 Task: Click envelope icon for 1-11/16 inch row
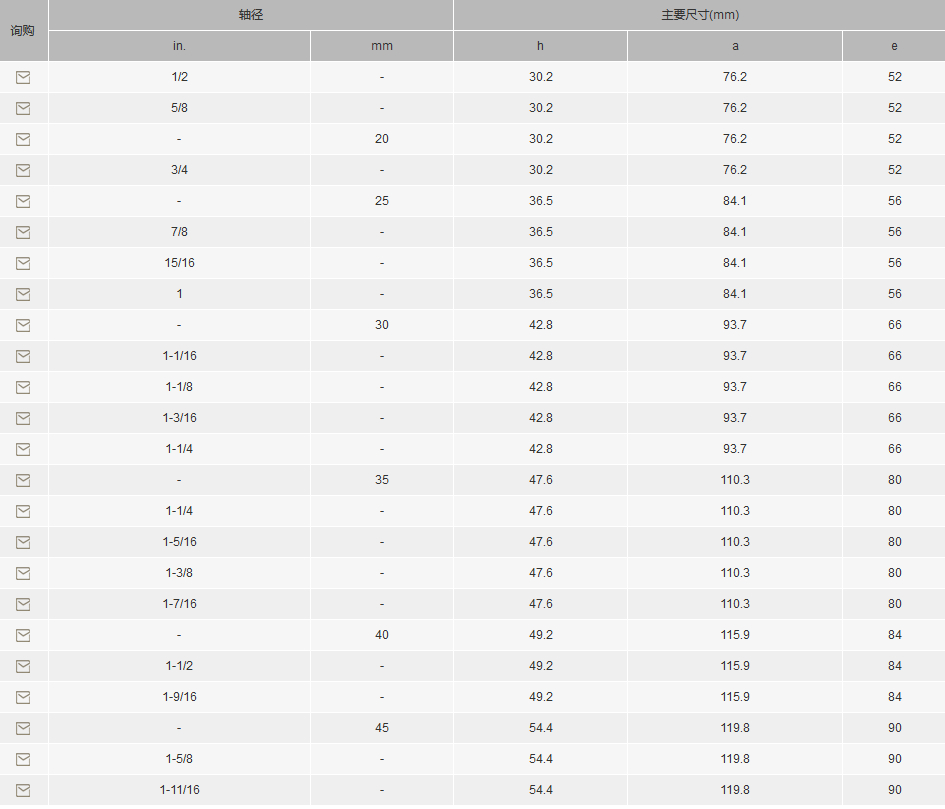23,790
